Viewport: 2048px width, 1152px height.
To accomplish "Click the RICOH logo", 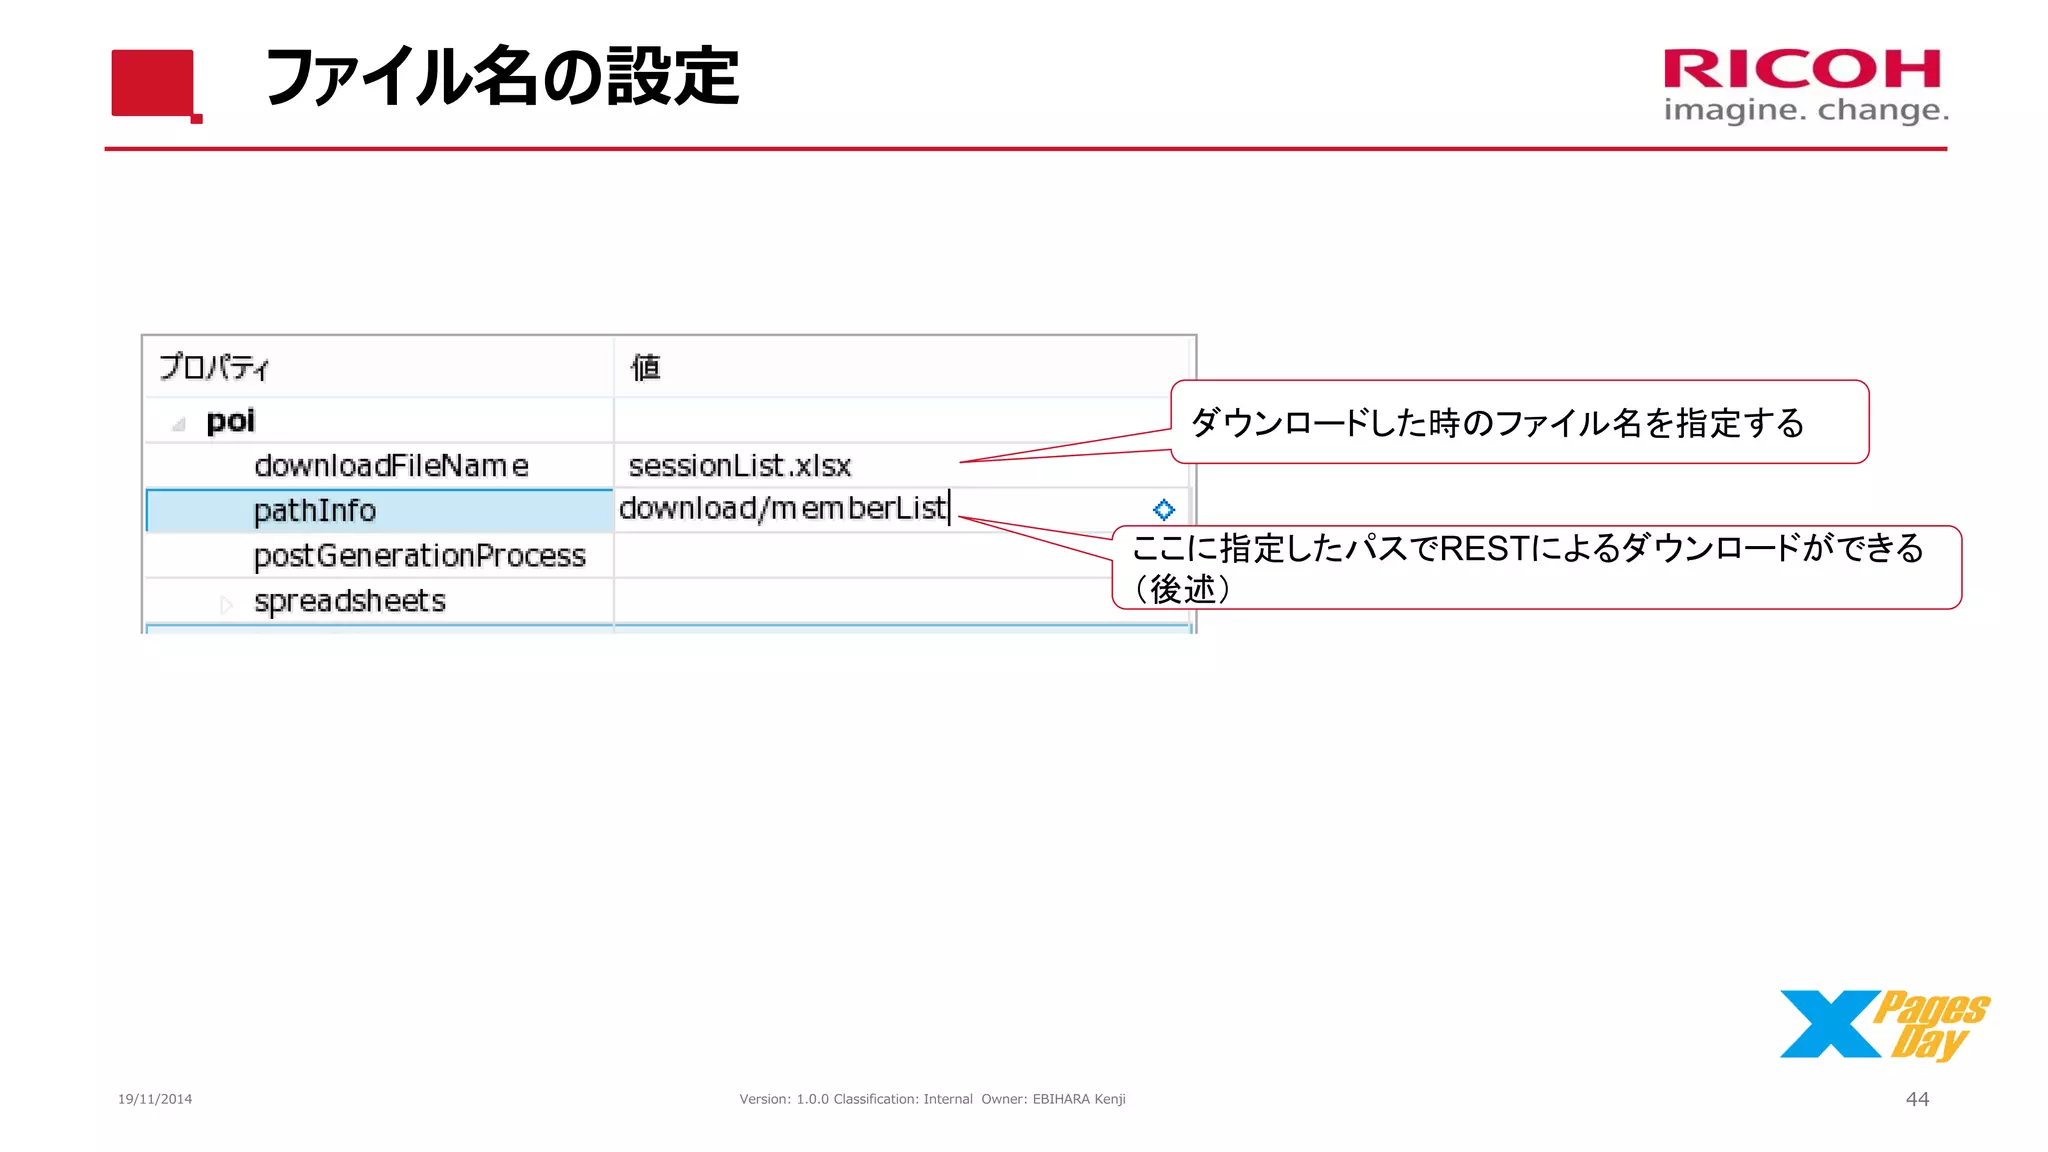I will [1805, 85].
